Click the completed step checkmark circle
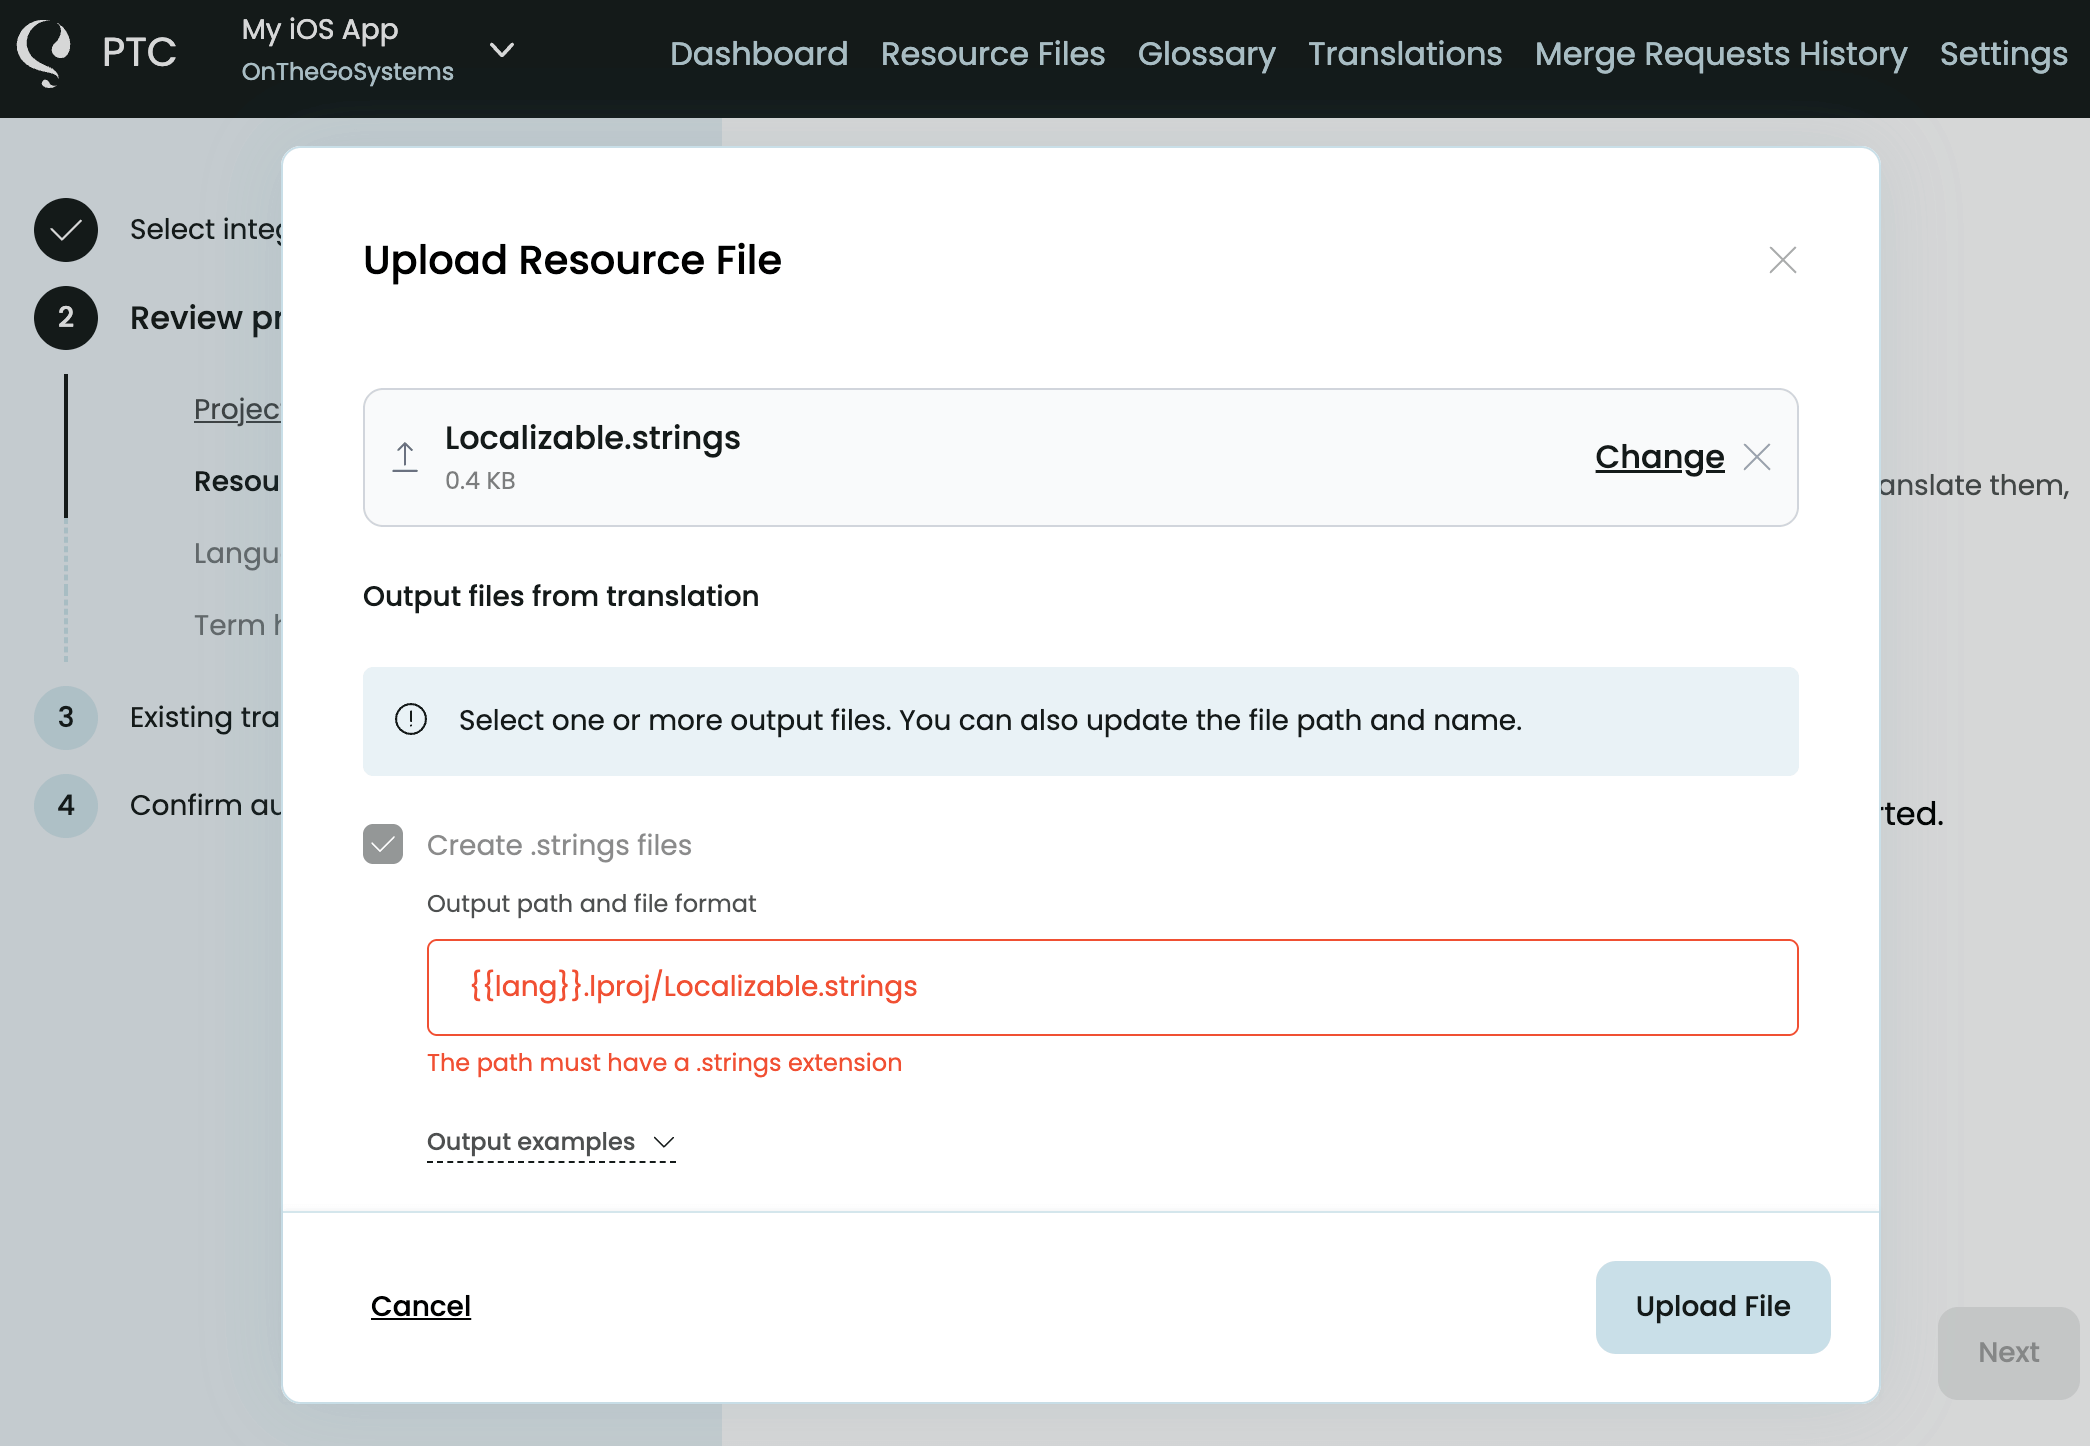 coord(66,230)
